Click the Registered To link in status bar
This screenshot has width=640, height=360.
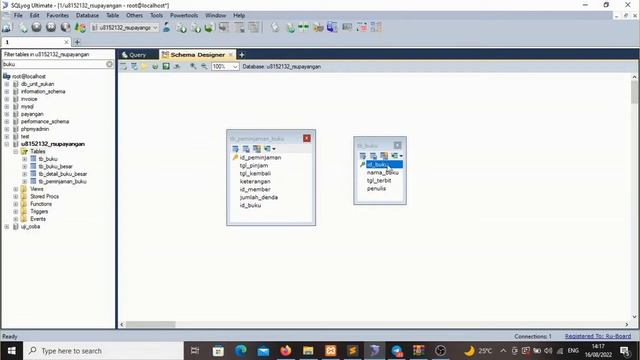click(x=598, y=336)
